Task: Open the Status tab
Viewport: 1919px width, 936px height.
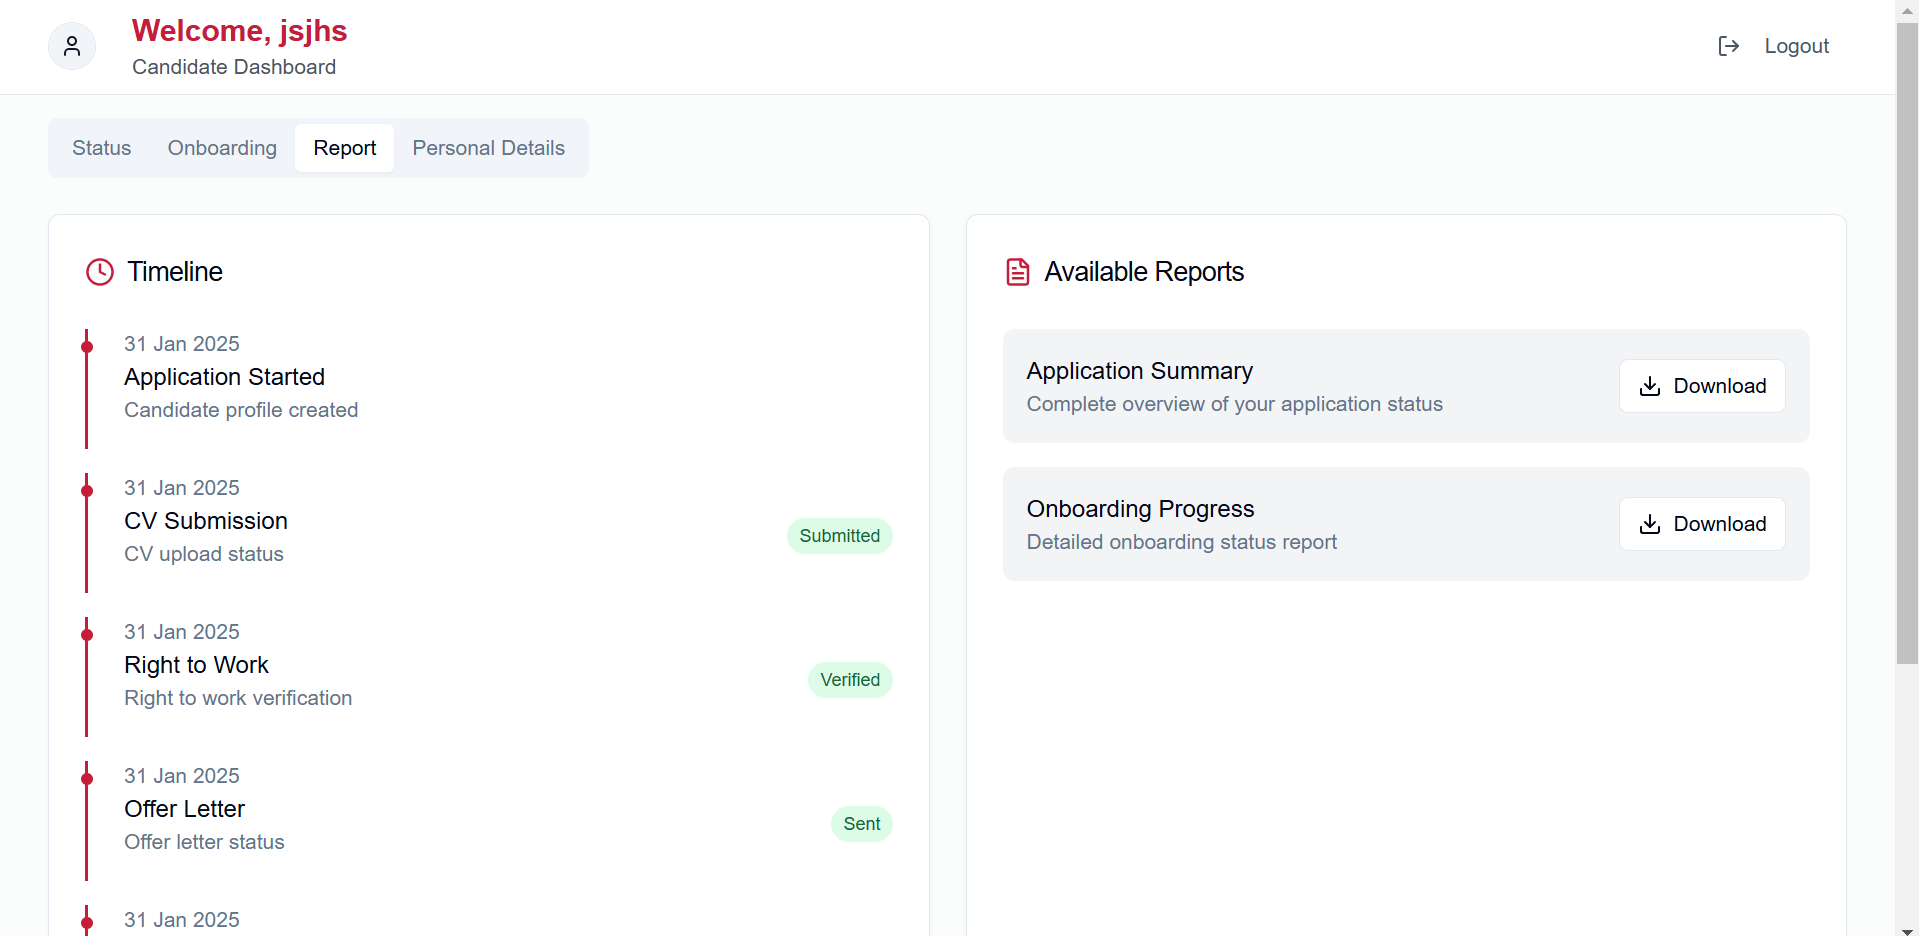Action: pos(102,148)
